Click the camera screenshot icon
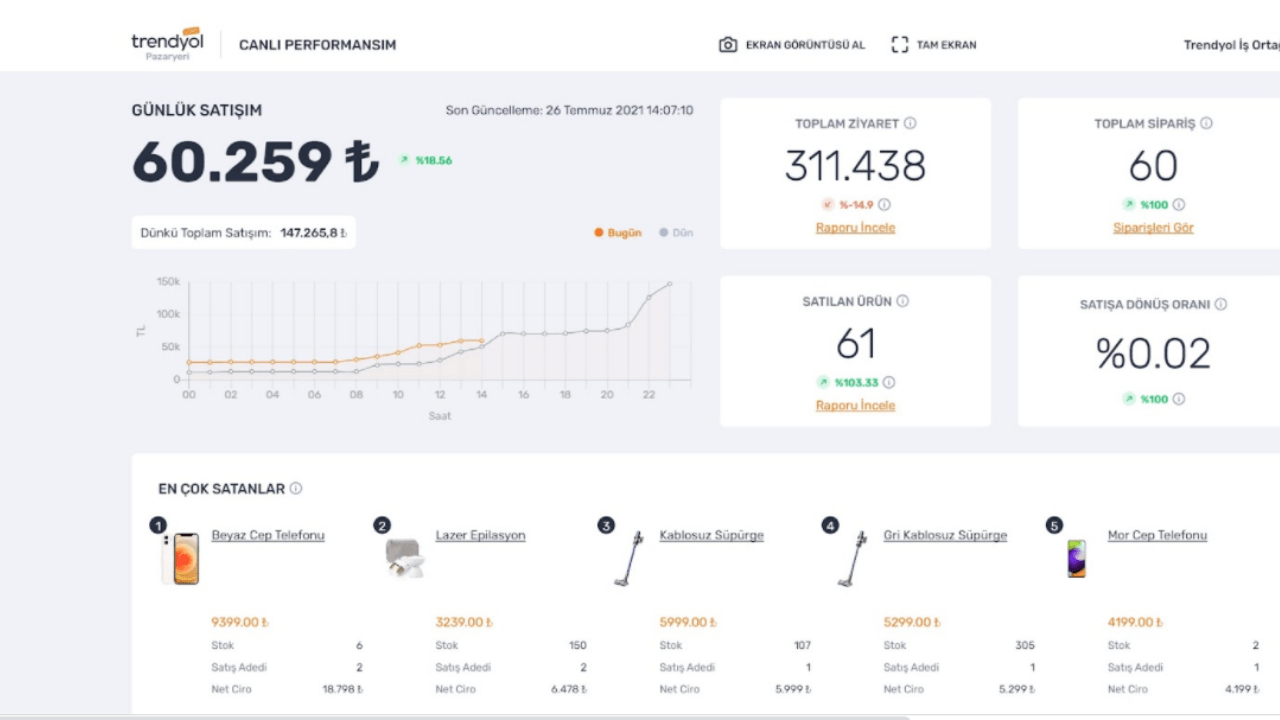 [x=728, y=45]
